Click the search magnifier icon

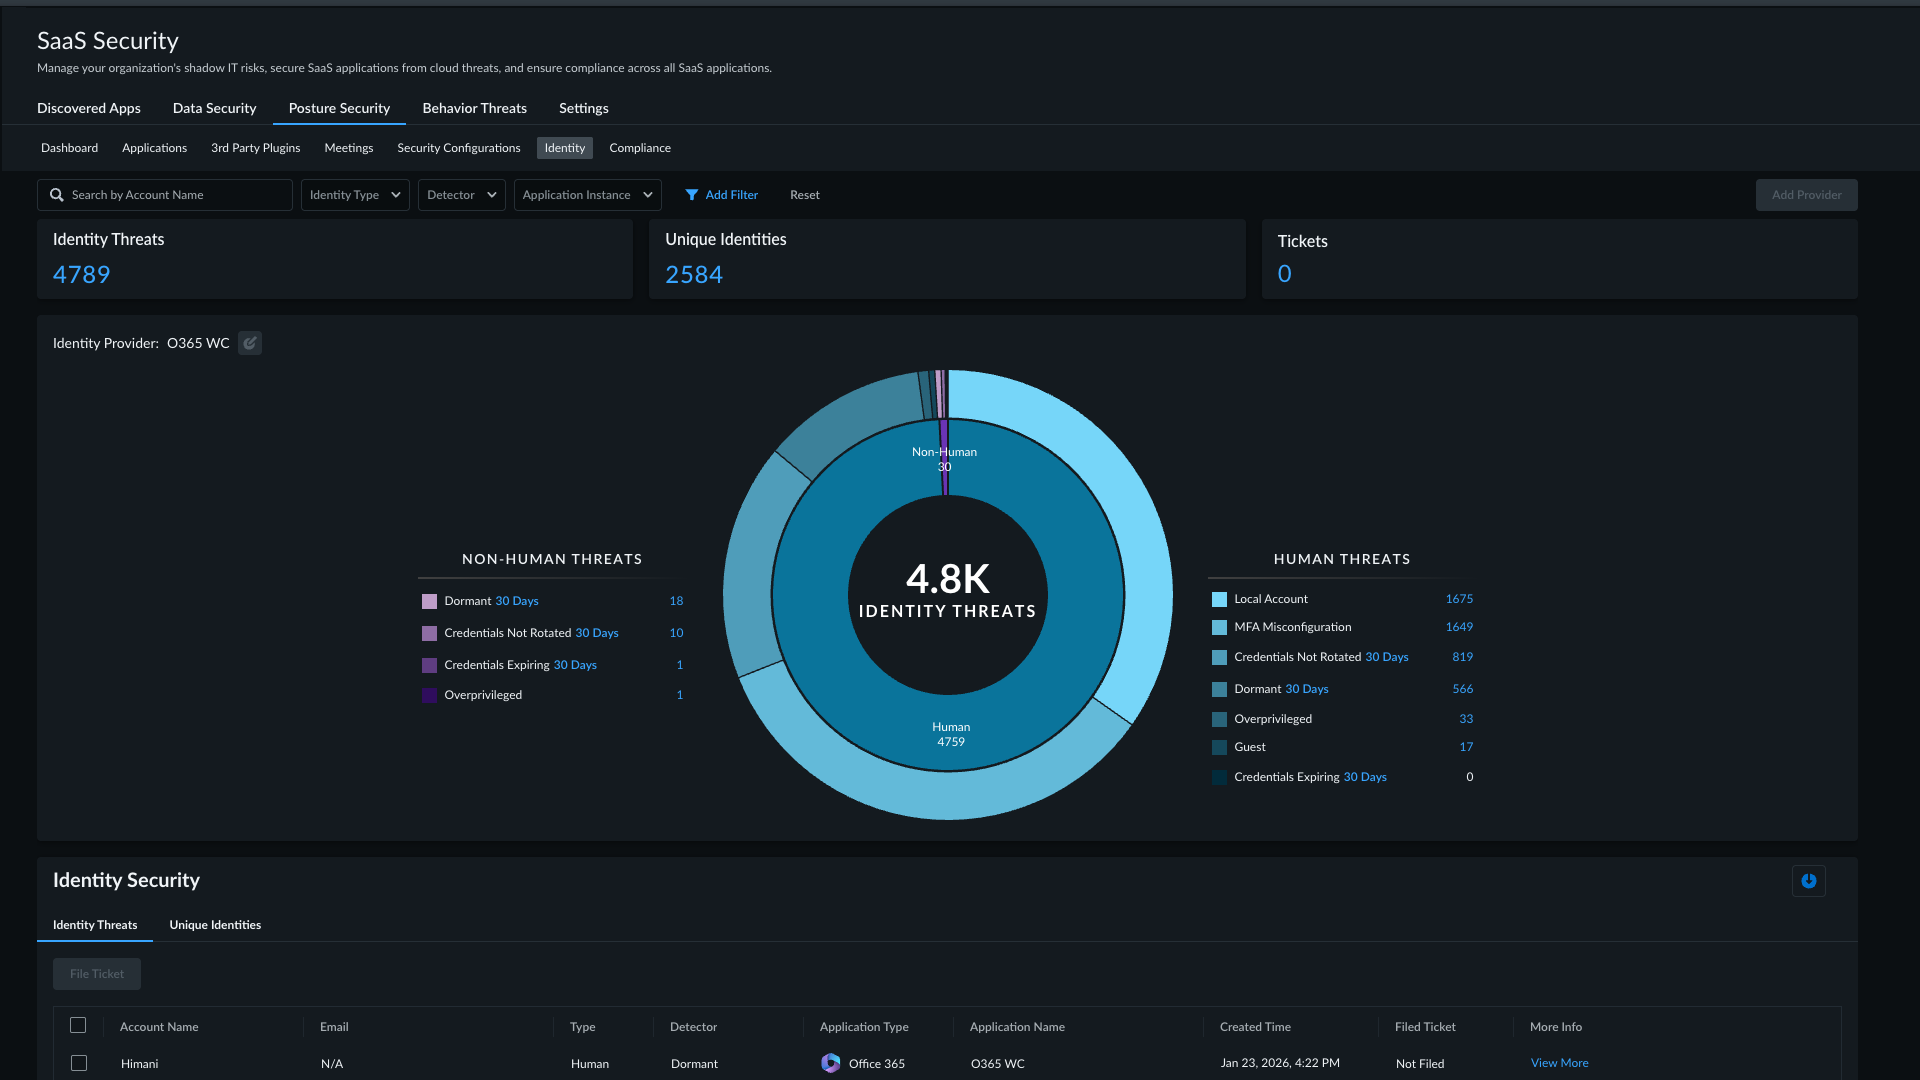pyautogui.click(x=57, y=195)
